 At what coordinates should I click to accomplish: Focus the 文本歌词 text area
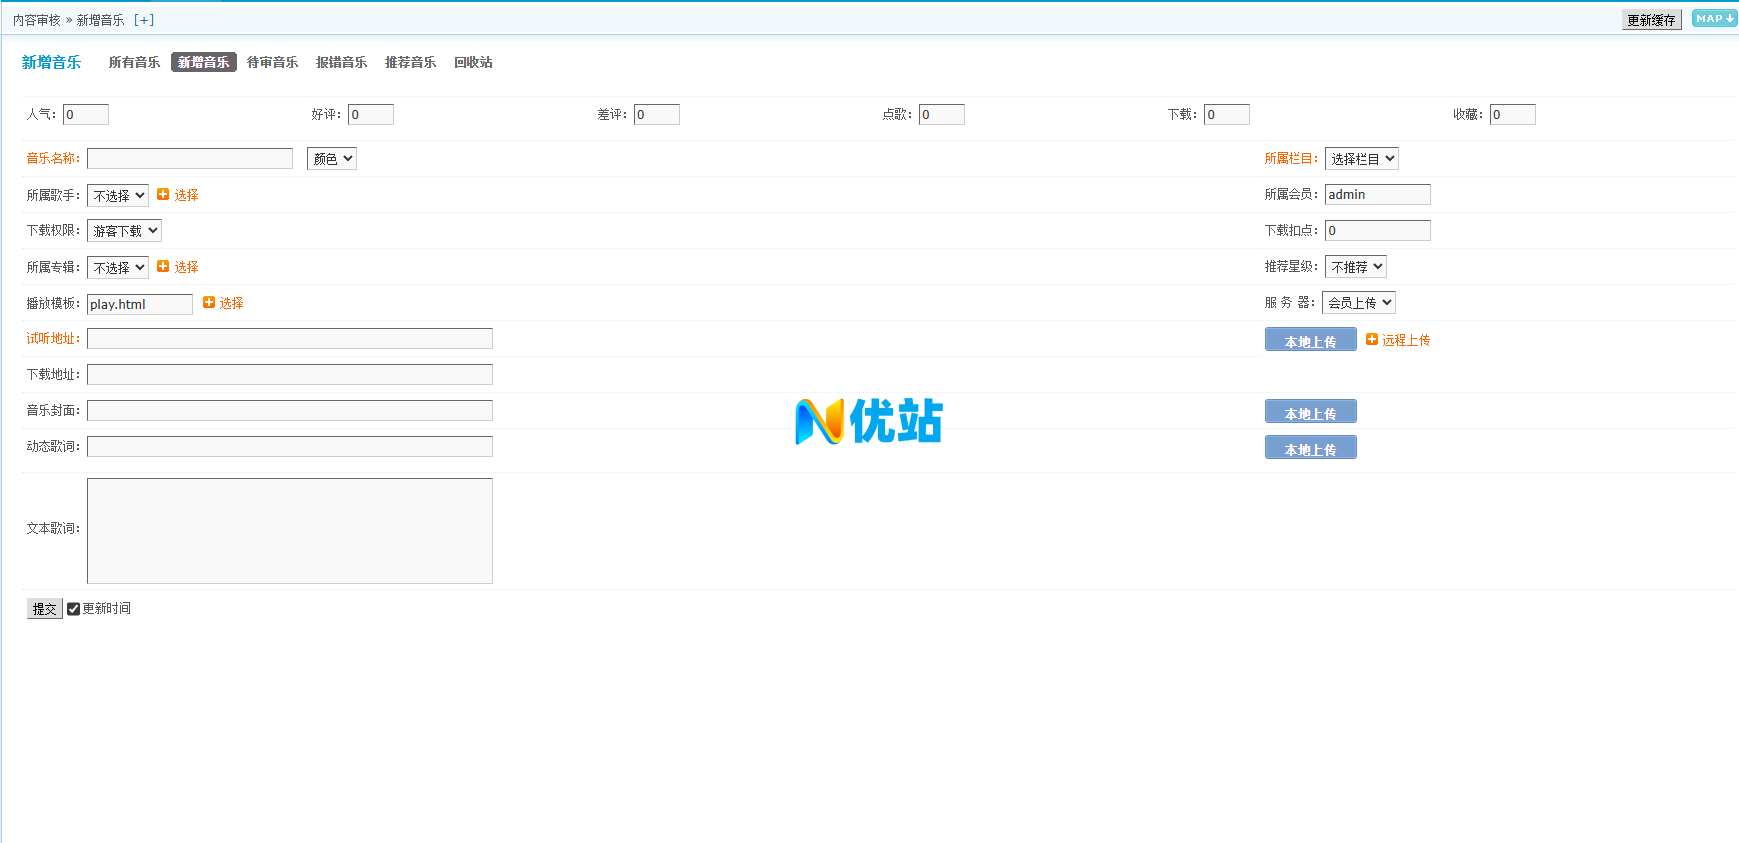290,531
